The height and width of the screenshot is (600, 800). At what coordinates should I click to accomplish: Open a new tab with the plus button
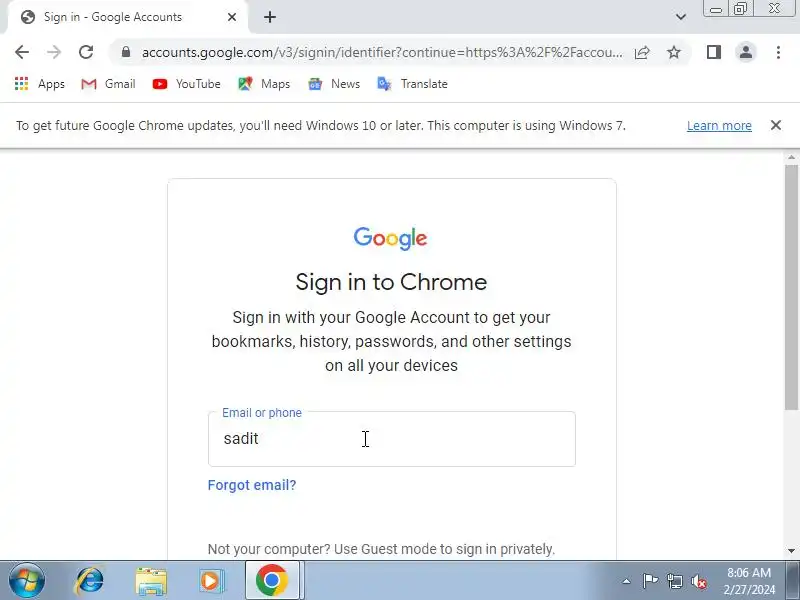coord(270,17)
